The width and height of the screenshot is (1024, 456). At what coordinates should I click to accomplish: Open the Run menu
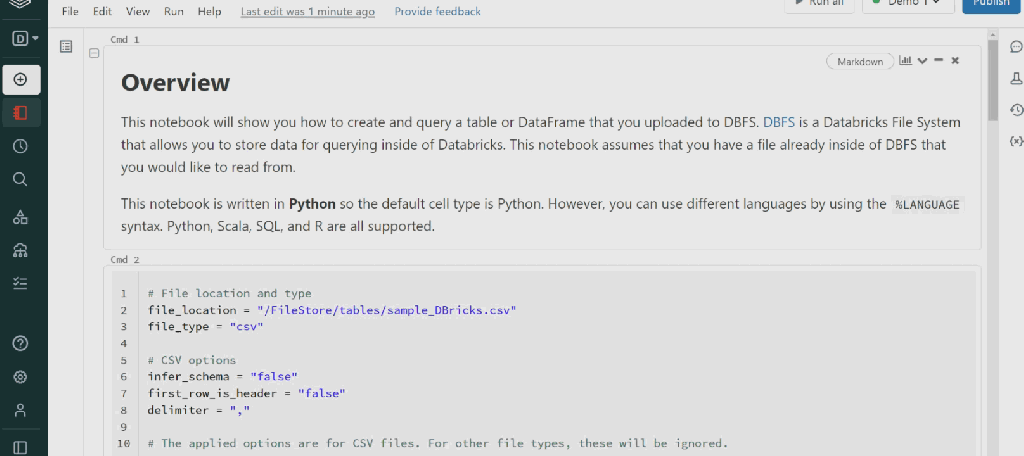click(x=173, y=12)
